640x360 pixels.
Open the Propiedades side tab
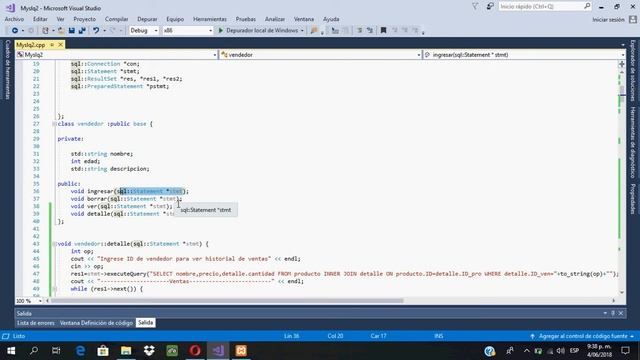click(633, 199)
